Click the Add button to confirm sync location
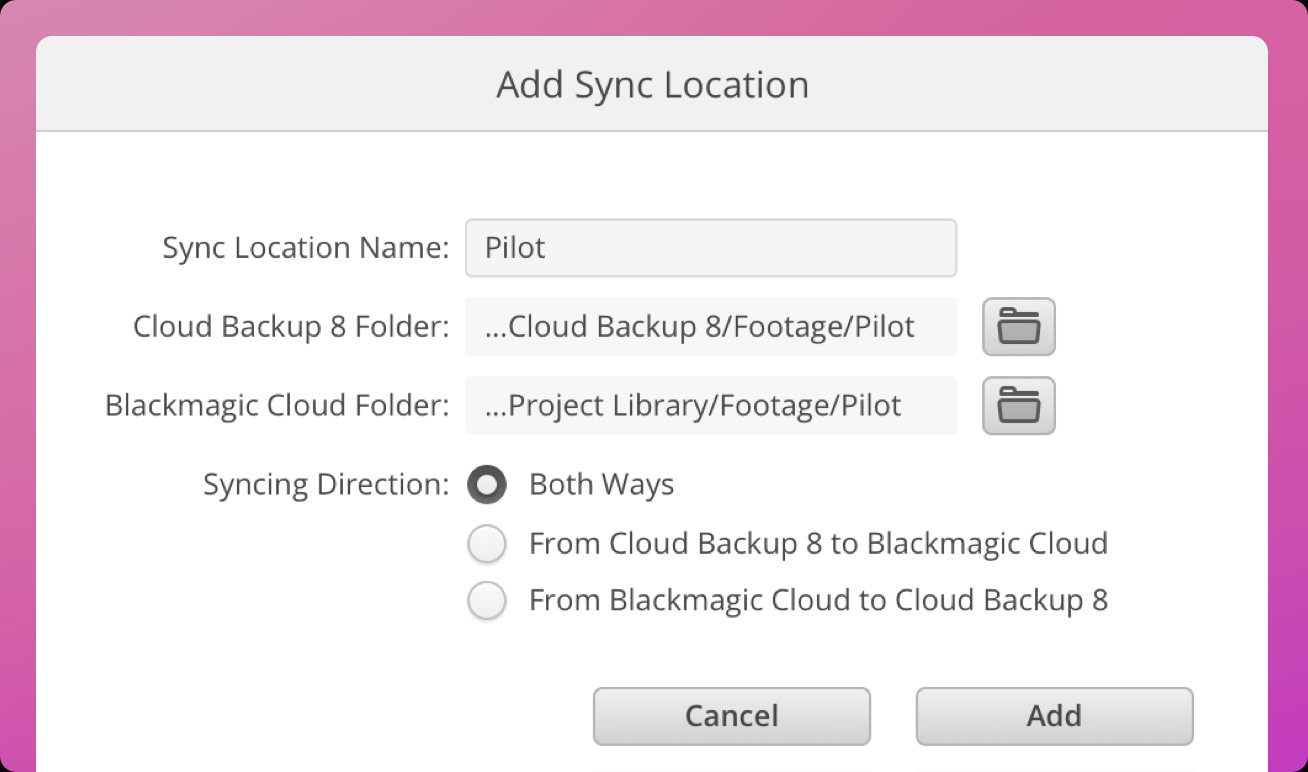1308x772 pixels. point(1054,716)
